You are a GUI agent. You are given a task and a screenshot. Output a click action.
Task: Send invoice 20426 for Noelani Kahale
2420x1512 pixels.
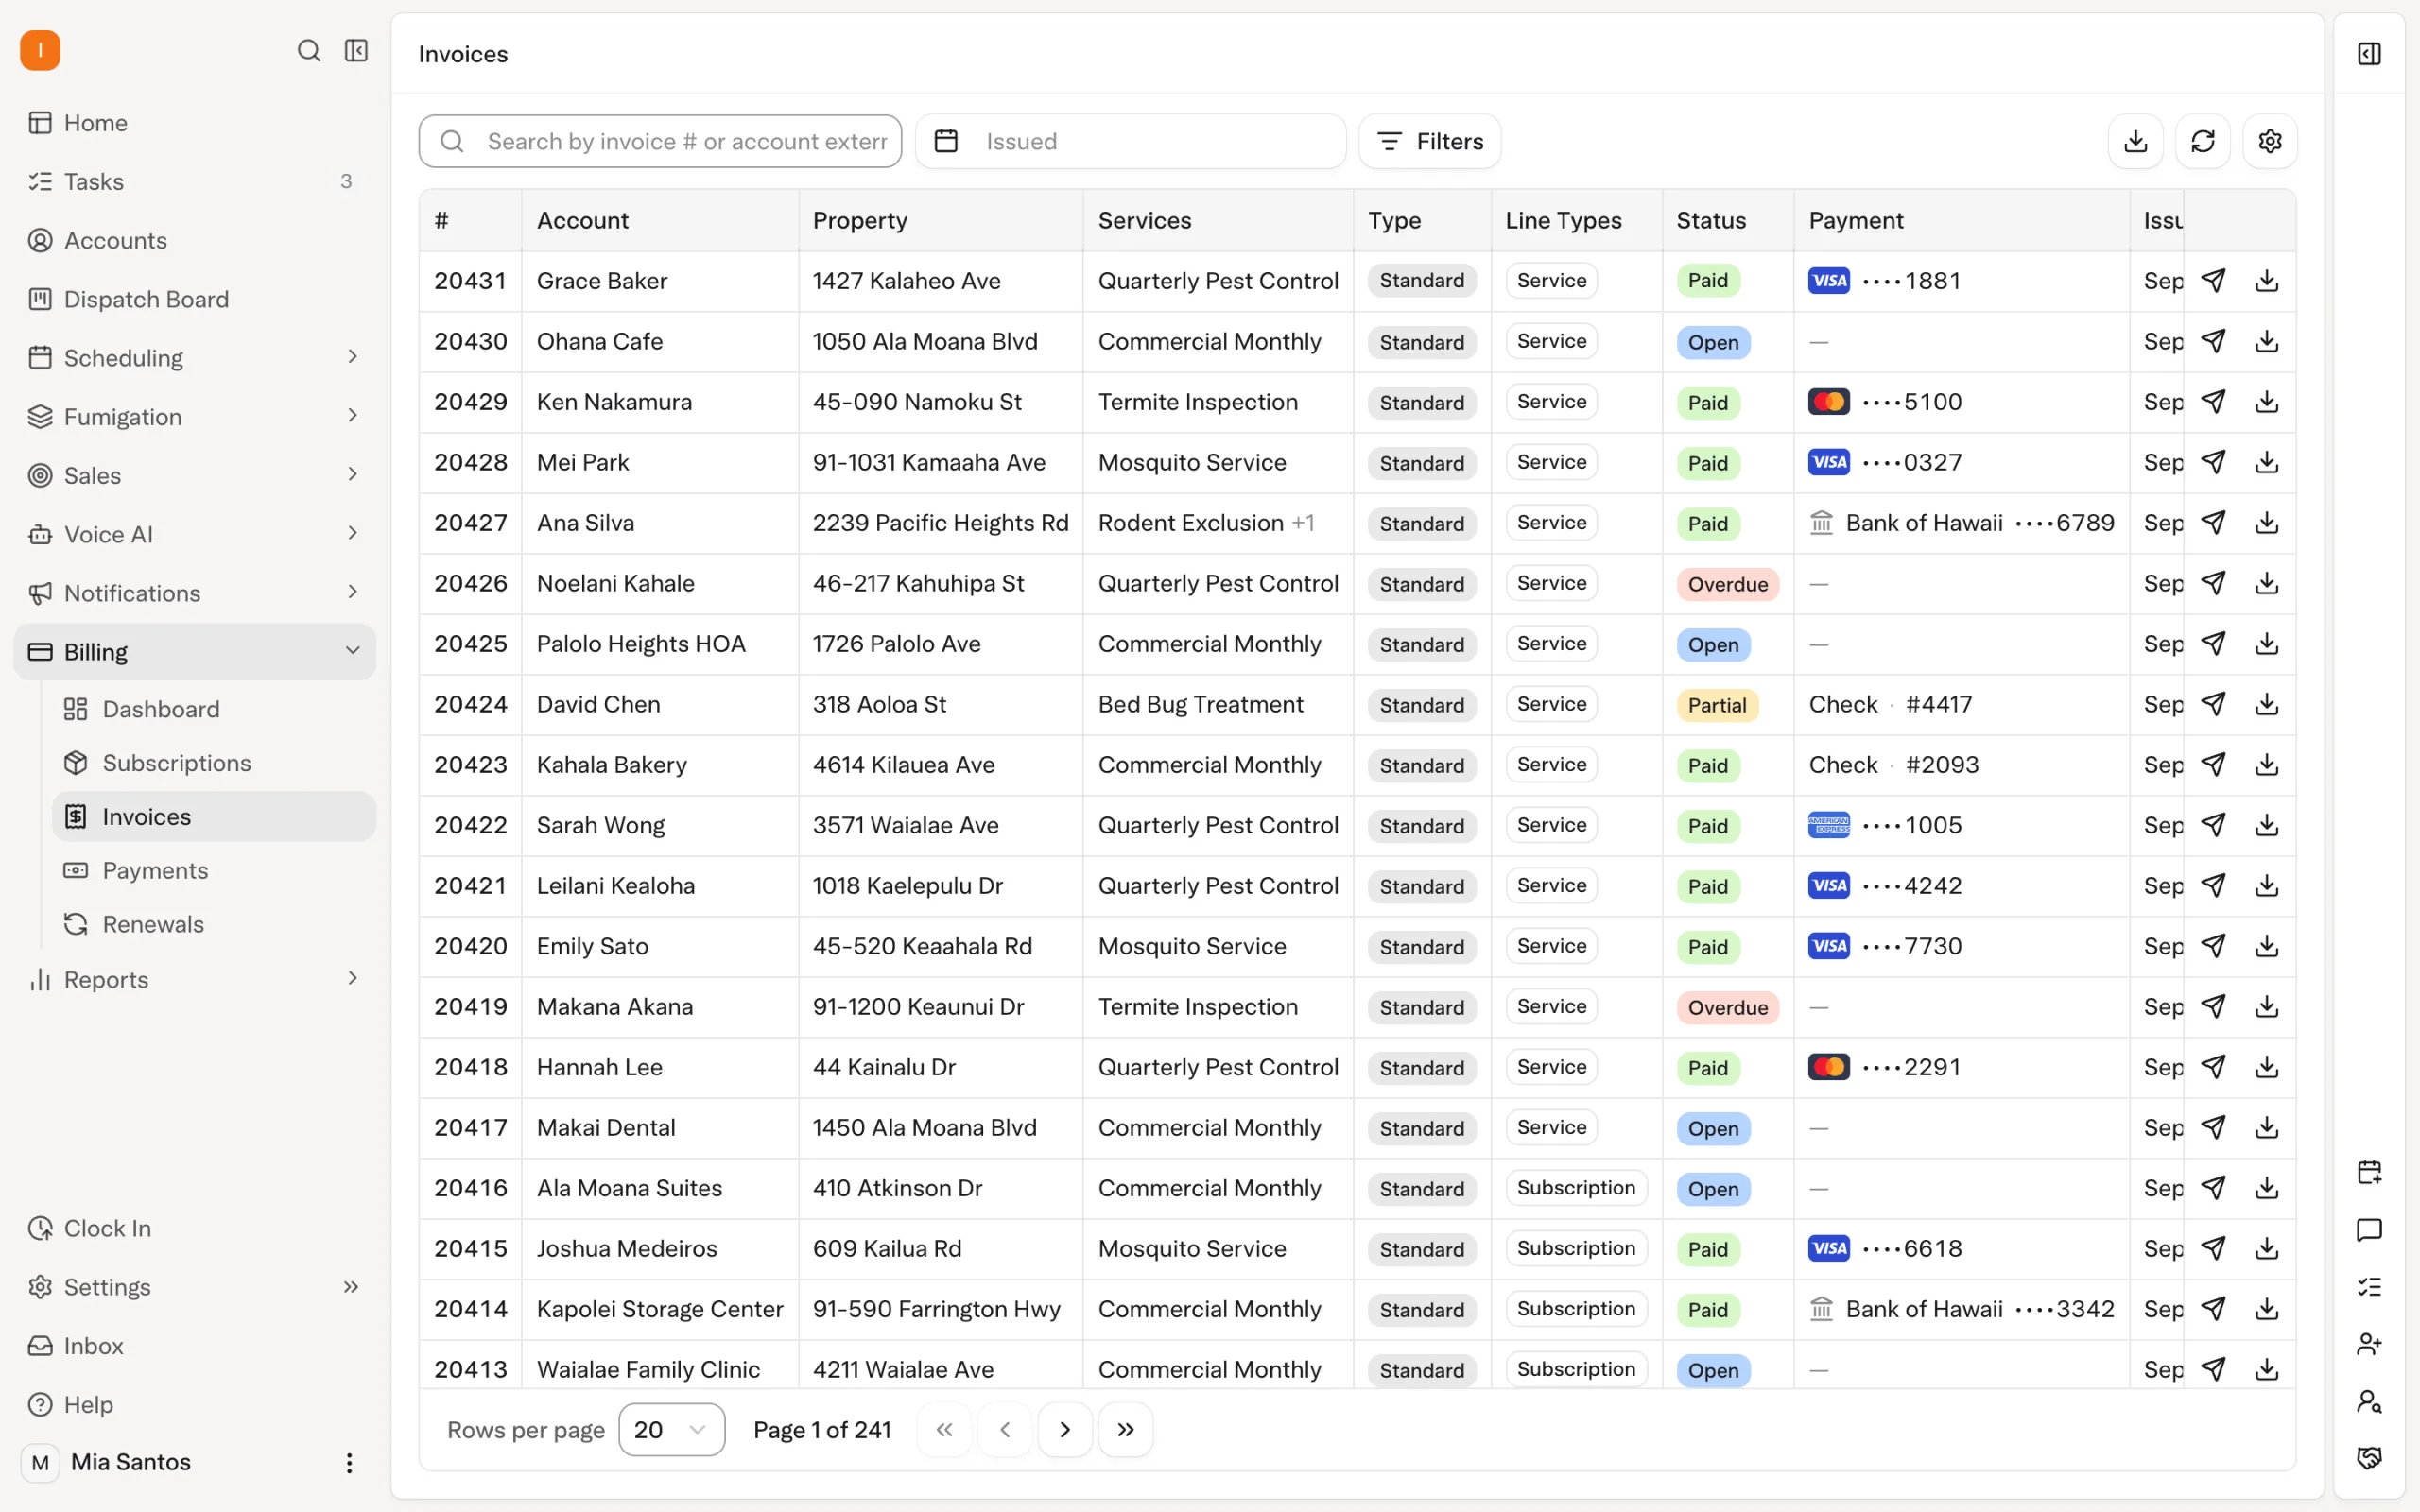tap(2214, 583)
